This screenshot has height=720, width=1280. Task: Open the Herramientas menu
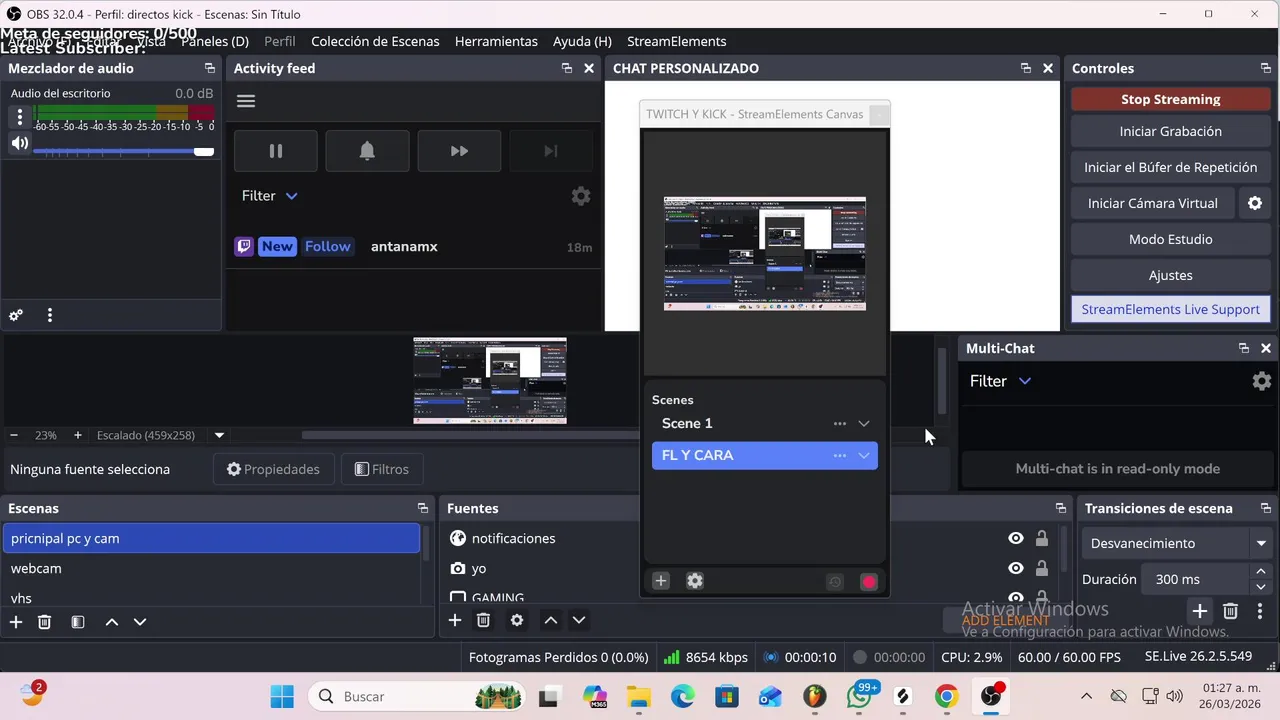(496, 41)
